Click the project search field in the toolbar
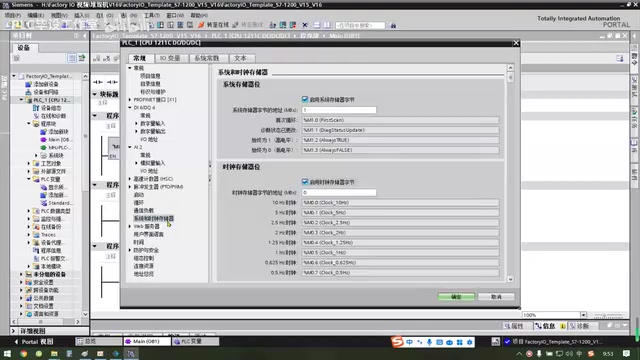 [x=360, y=25]
